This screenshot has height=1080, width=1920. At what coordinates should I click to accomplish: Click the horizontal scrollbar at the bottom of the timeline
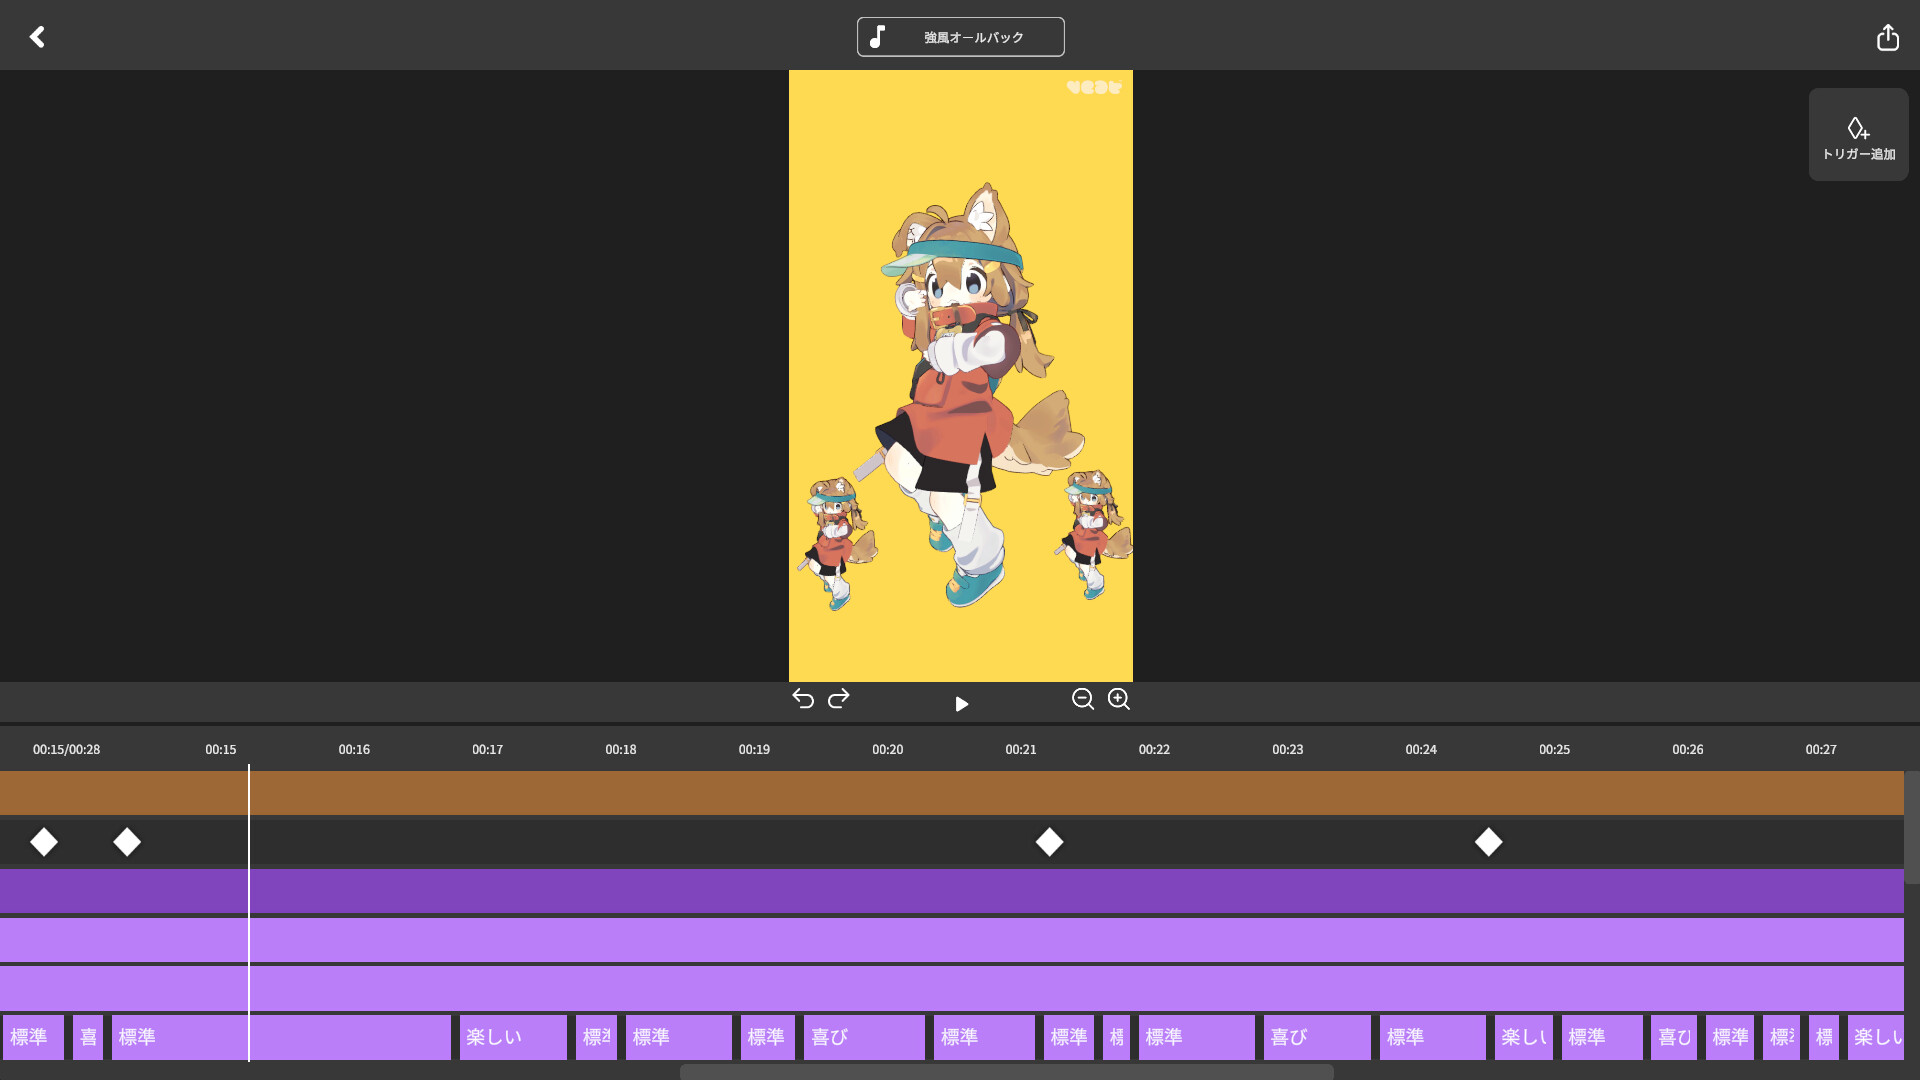click(x=1006, y=1072)
